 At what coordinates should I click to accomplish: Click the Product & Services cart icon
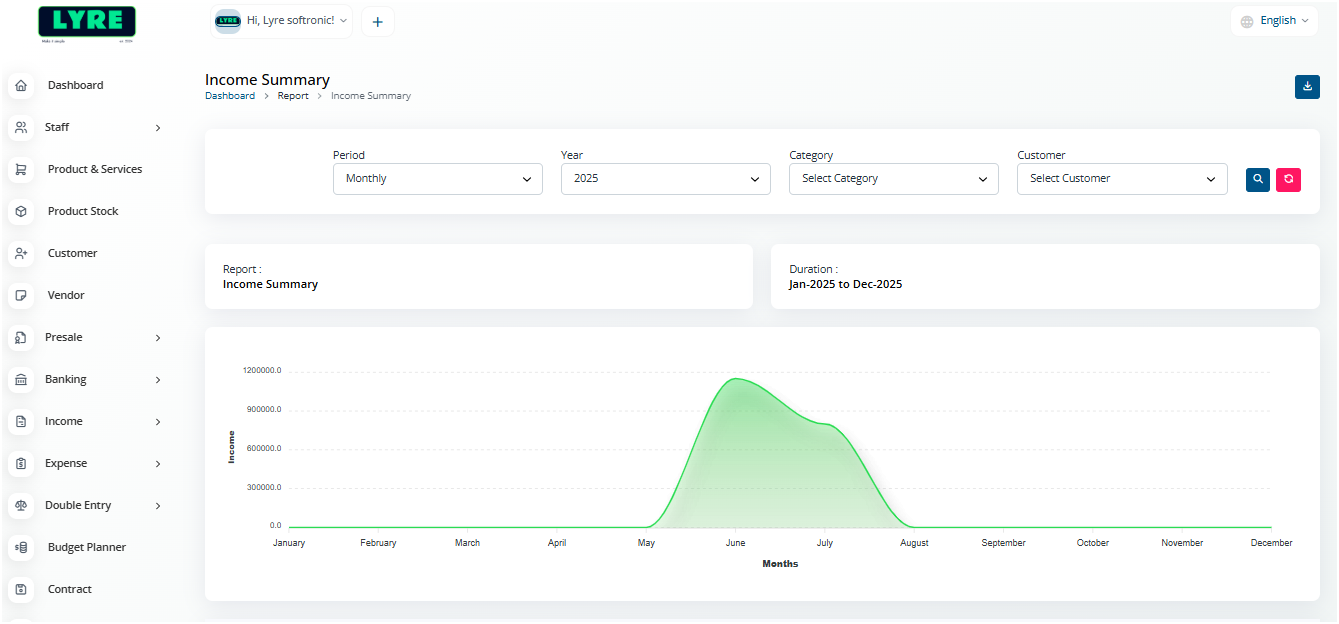(x=20, y=170)
